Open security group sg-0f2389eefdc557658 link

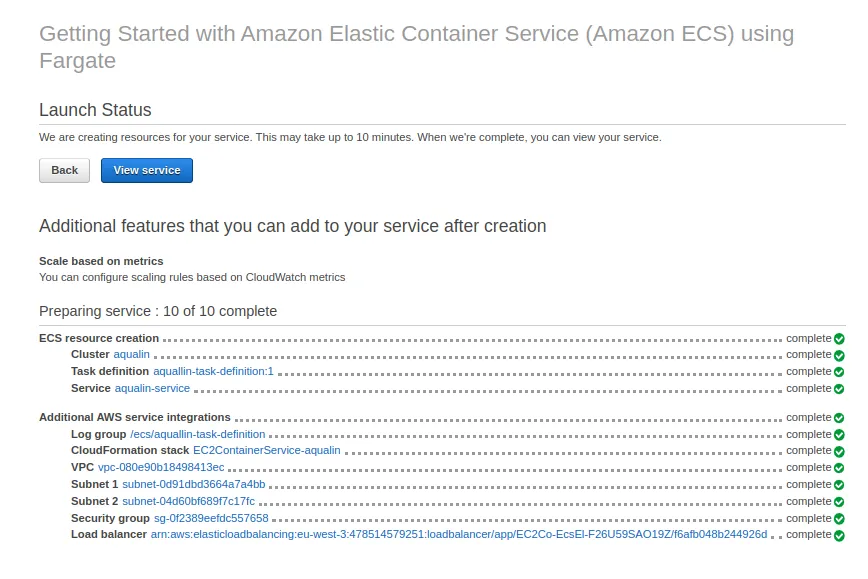click(x=211, y=519)
